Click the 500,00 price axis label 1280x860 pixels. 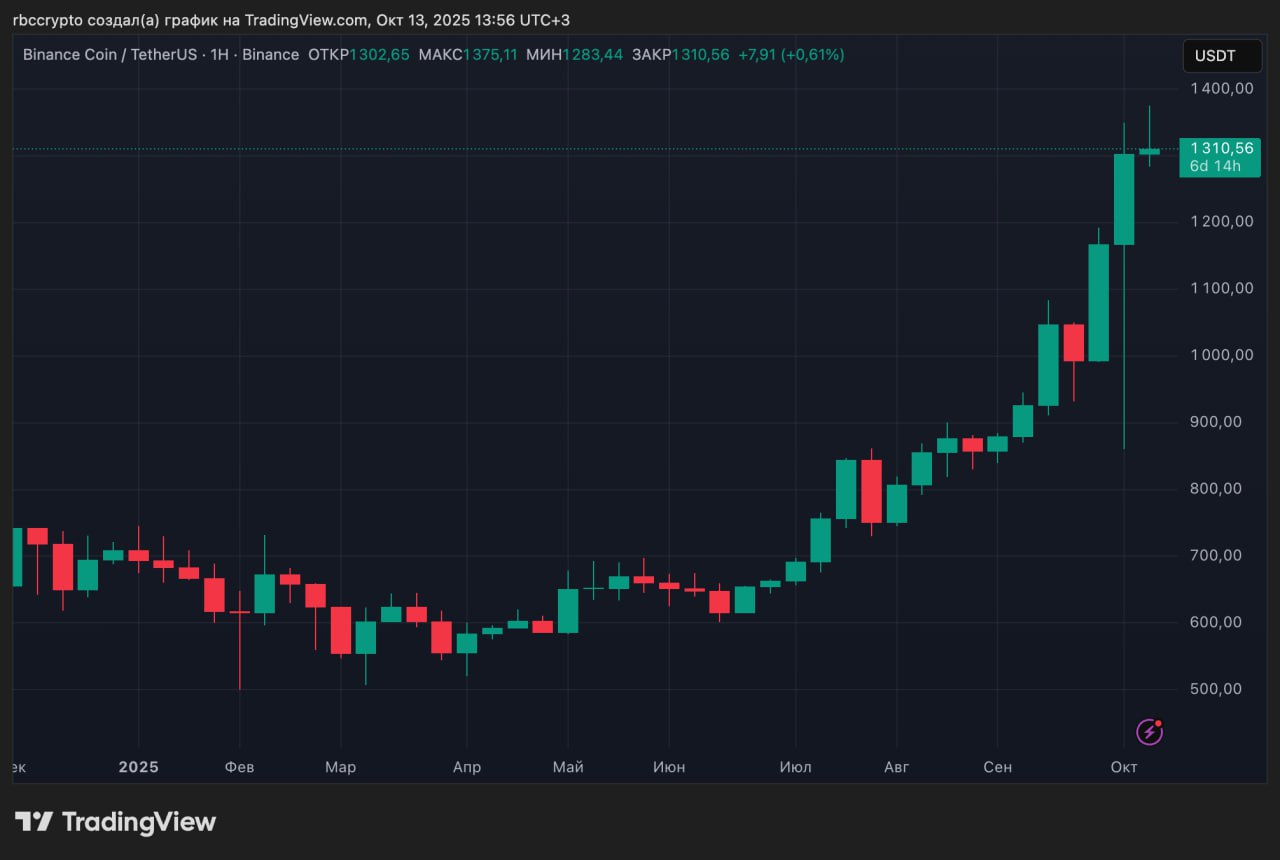pyautogui.click(x=1221, y=689)
